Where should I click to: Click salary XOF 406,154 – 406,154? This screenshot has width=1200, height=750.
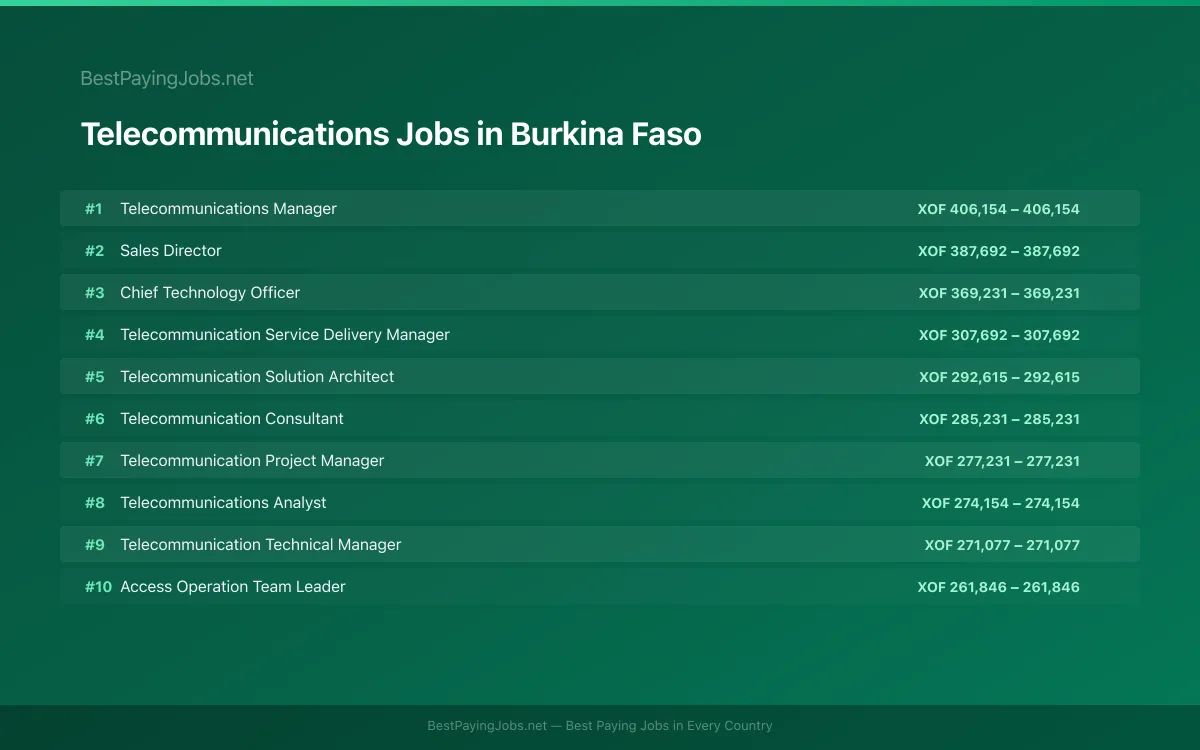pos(999,209)
